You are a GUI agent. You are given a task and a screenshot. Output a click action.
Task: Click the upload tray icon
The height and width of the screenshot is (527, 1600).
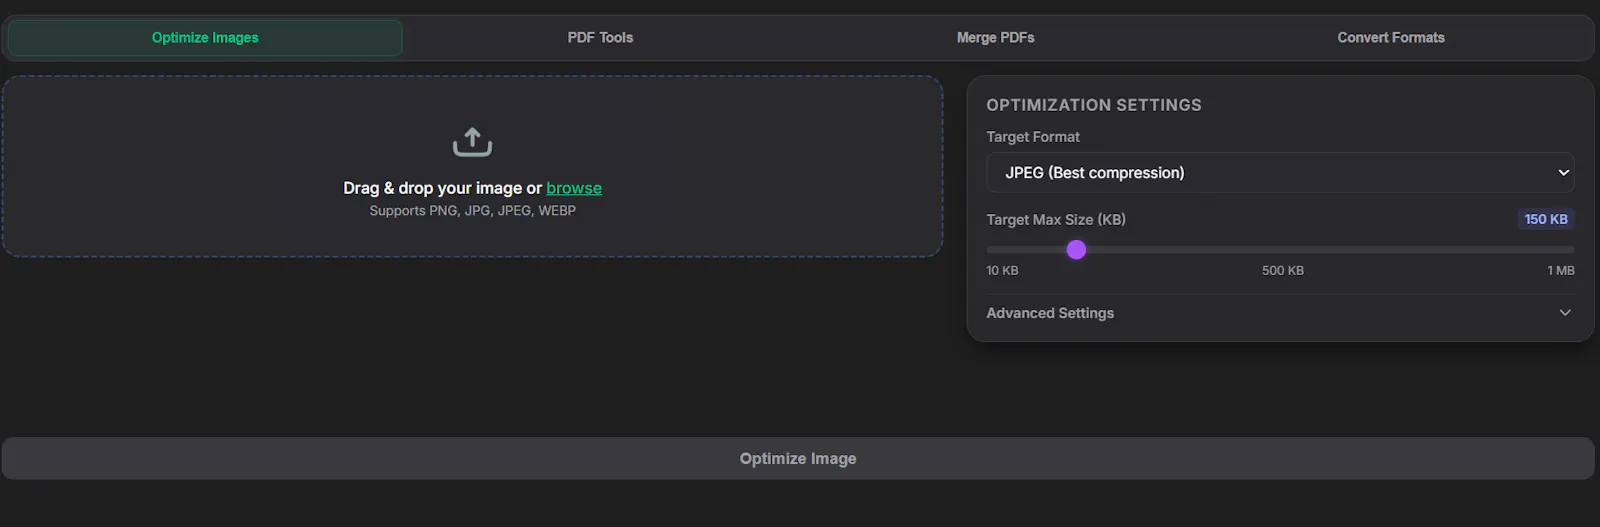(x=472, y=142)
